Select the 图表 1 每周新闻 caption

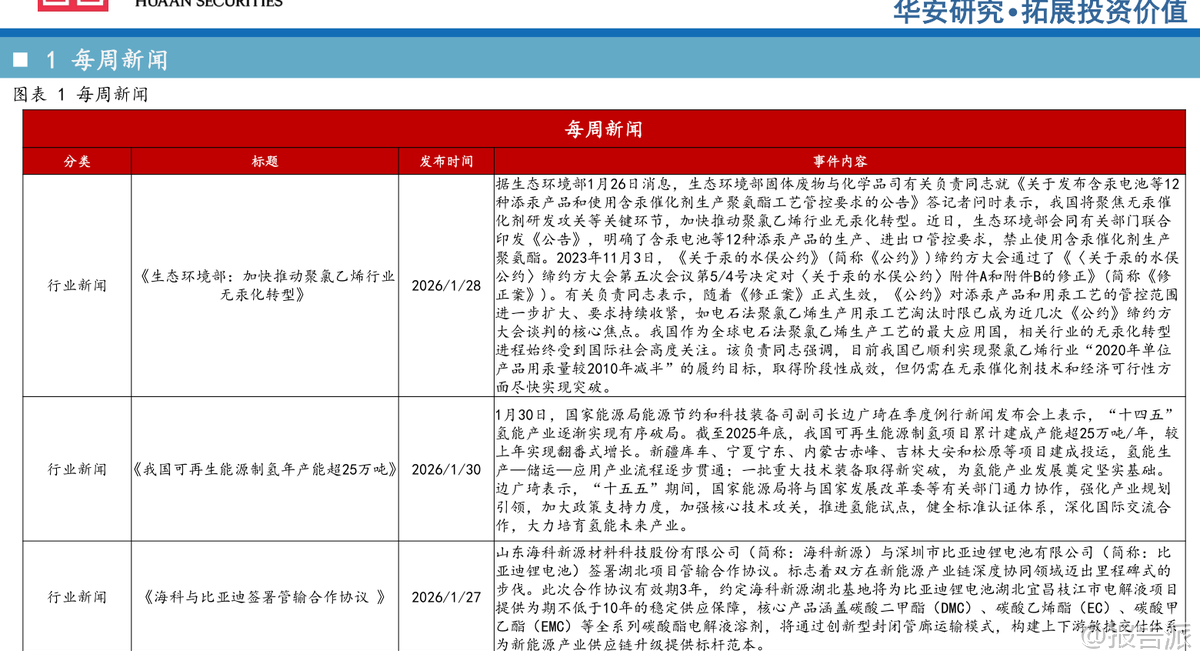coord(80,95)
